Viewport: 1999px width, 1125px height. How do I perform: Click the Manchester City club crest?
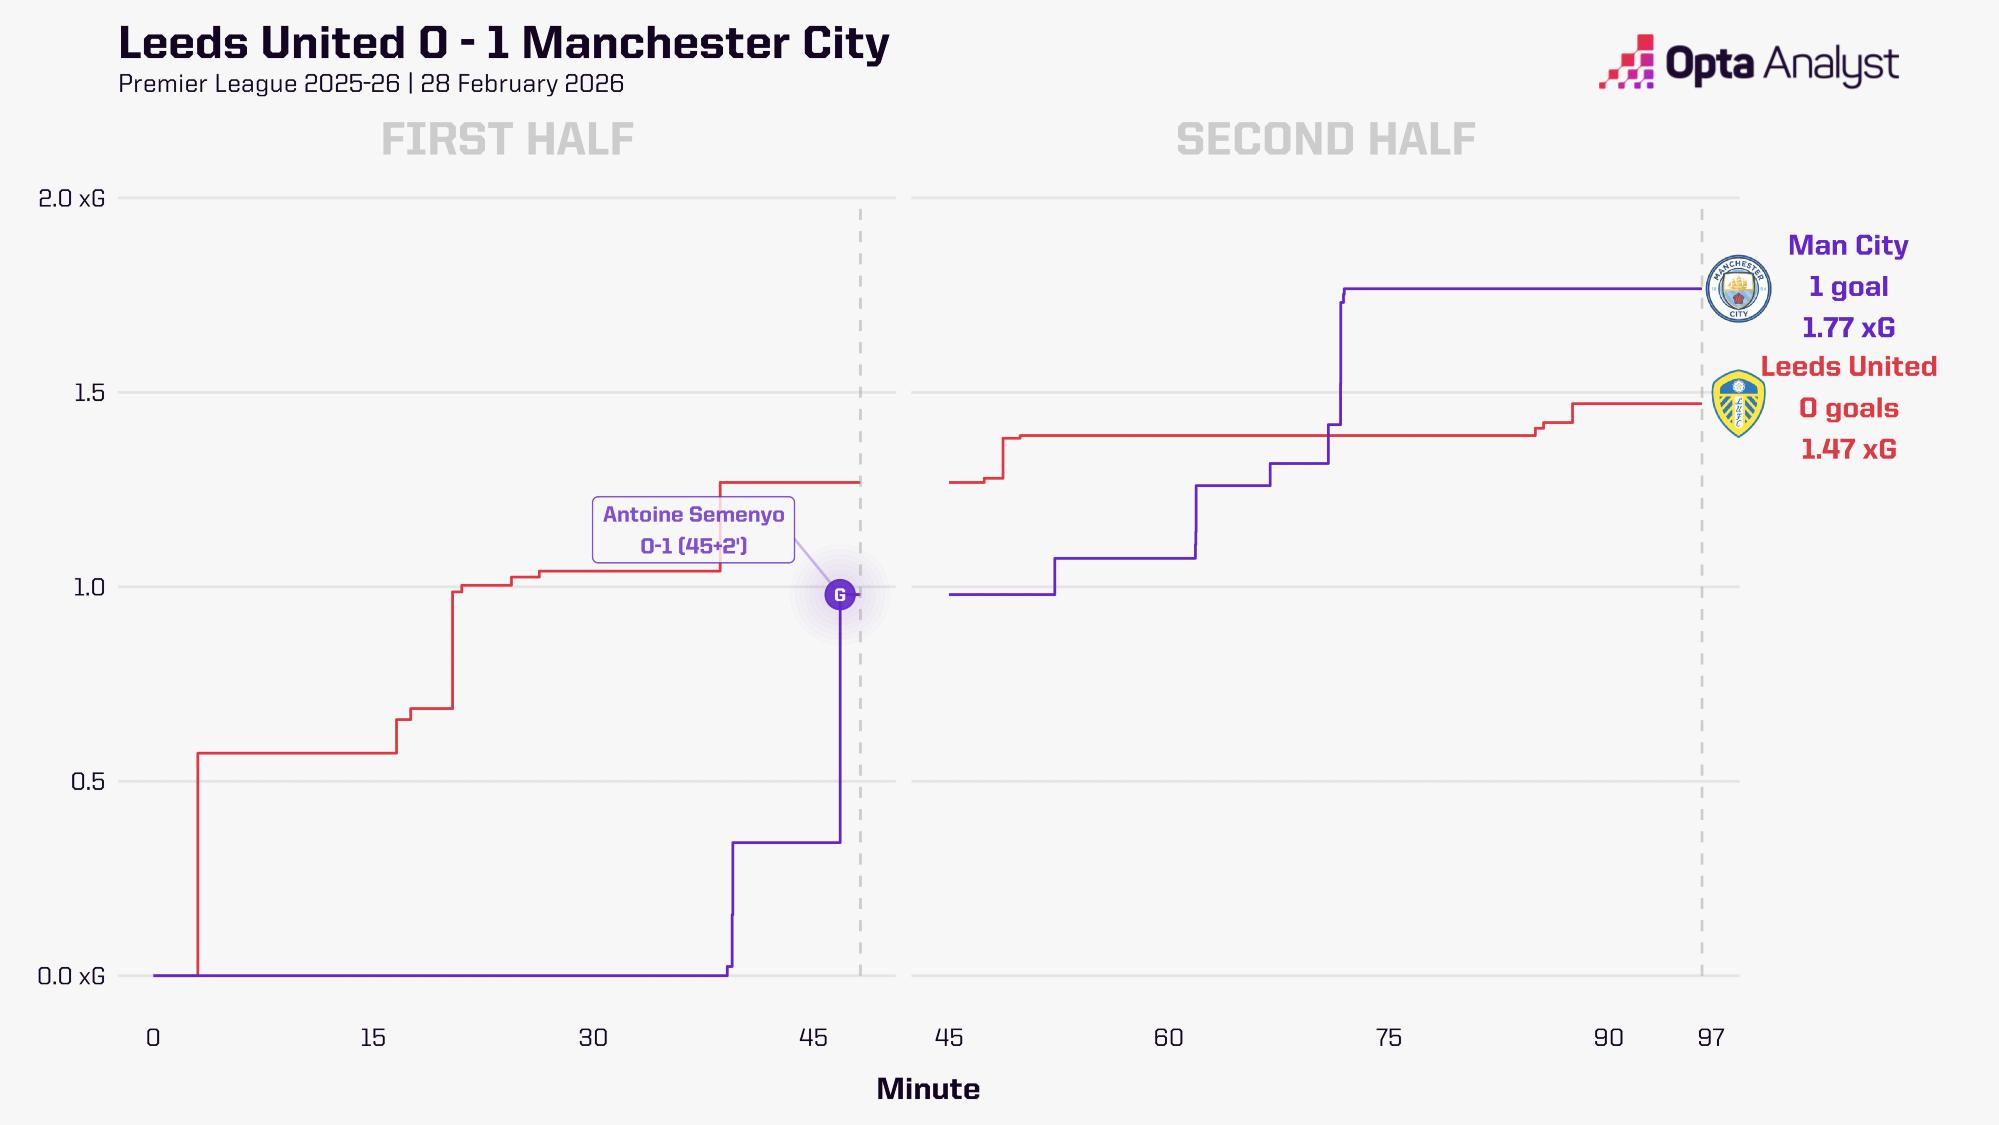pos(1738,289)
